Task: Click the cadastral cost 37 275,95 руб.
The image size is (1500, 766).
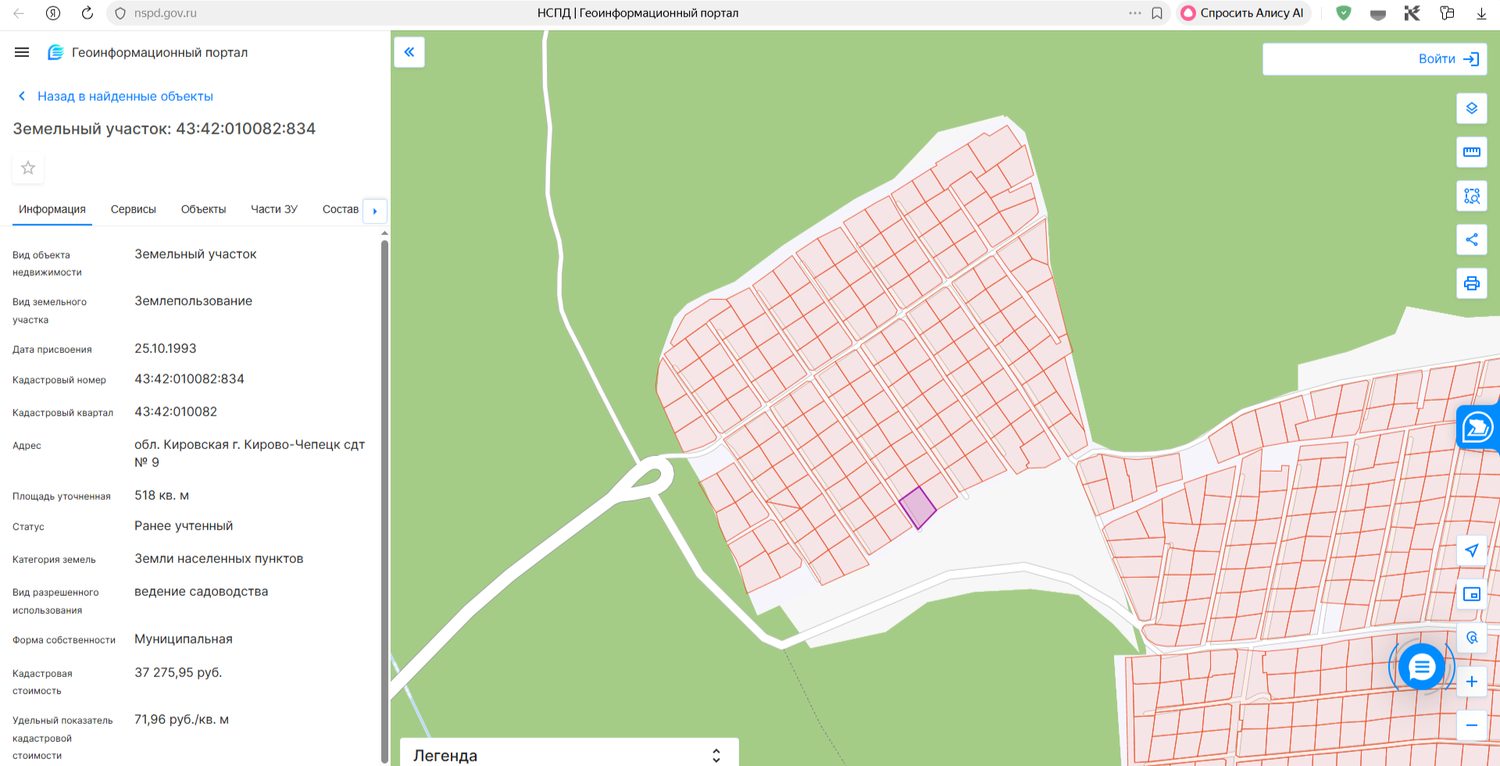Action: coord(179,673)
